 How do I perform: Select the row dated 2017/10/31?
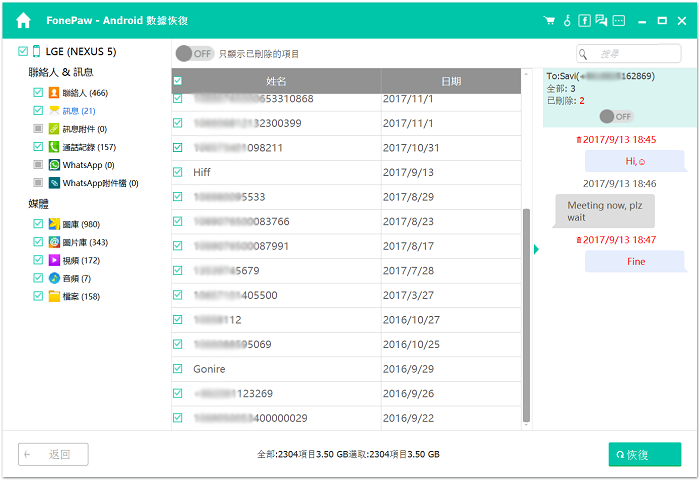click(346, 148)
